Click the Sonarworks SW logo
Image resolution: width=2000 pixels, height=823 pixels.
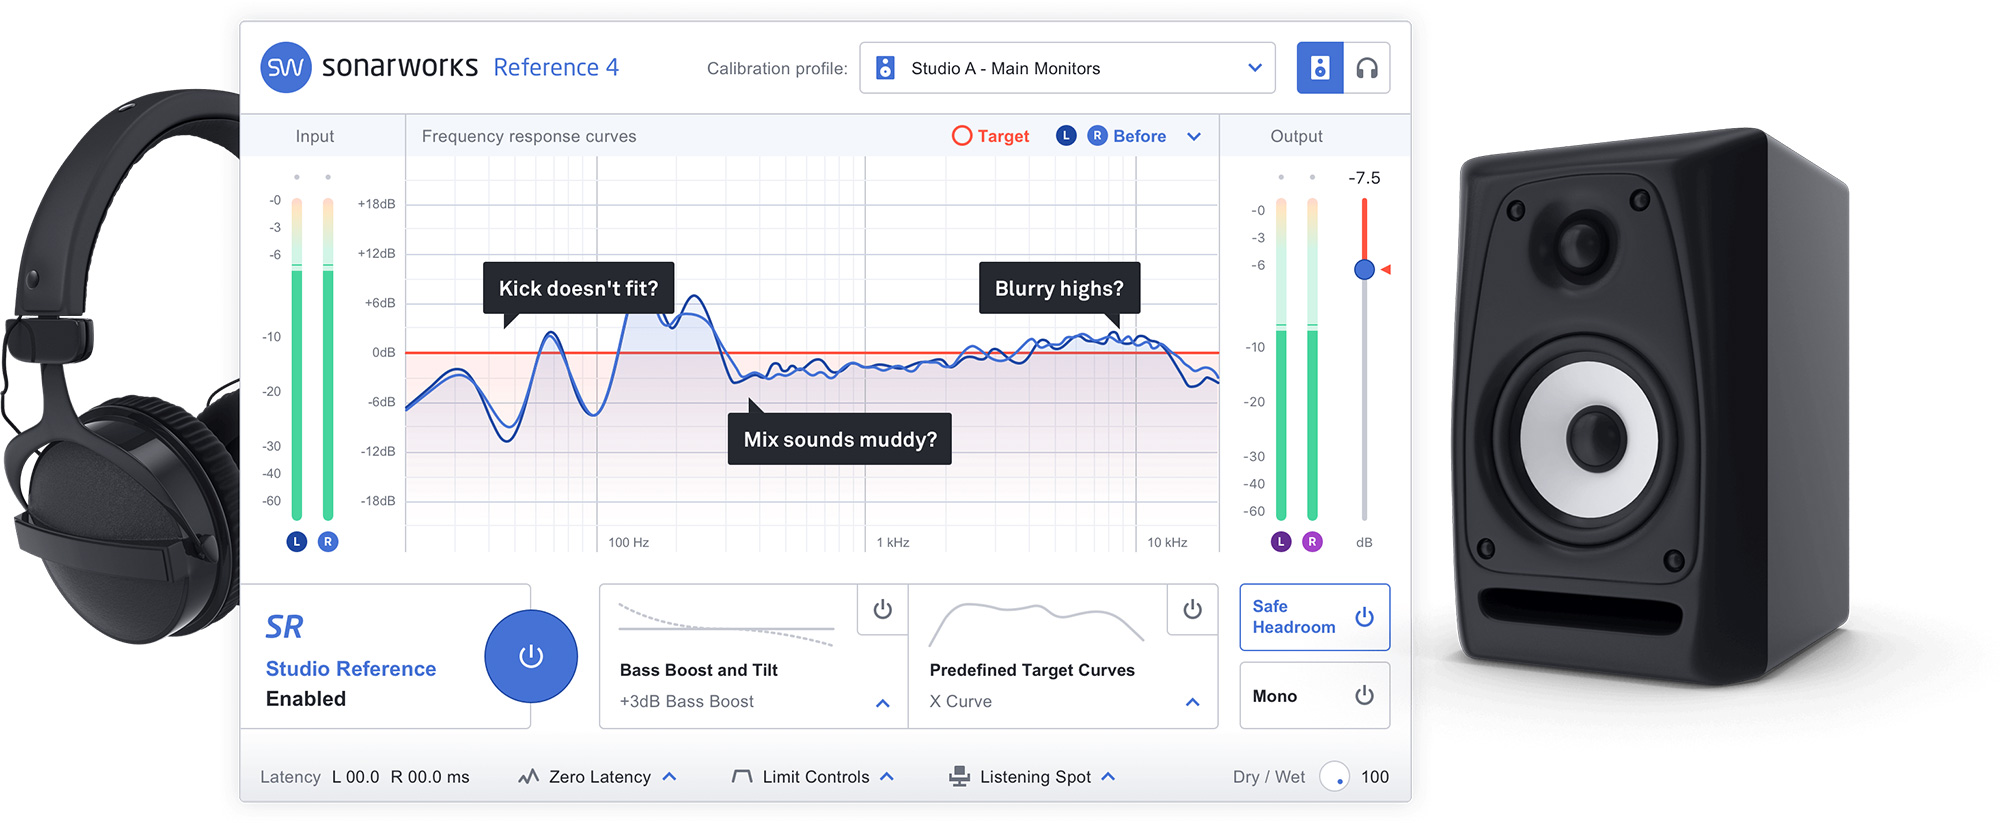(286, 68)
